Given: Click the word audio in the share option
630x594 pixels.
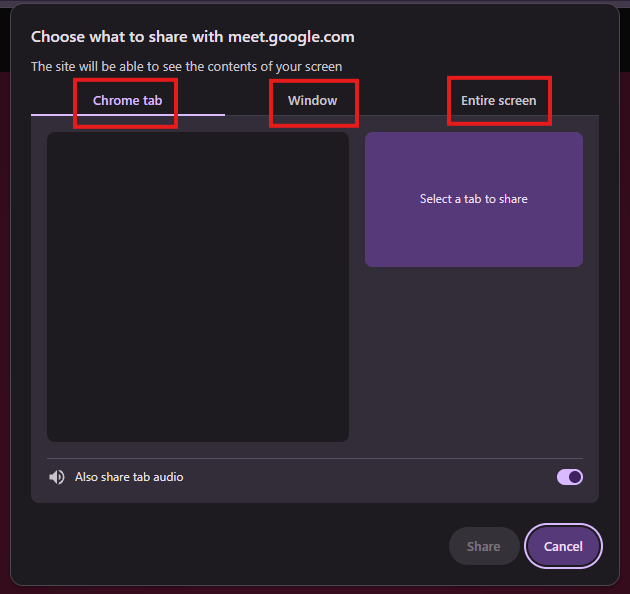Looking at the screenshot, I should (168, 477).
